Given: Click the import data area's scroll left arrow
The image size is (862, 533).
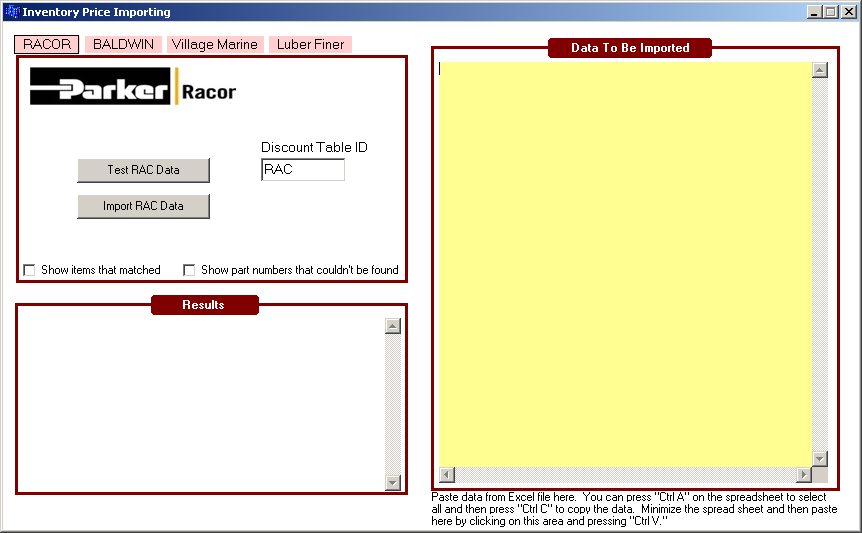Looking at the screenshot, I should 447,474.
